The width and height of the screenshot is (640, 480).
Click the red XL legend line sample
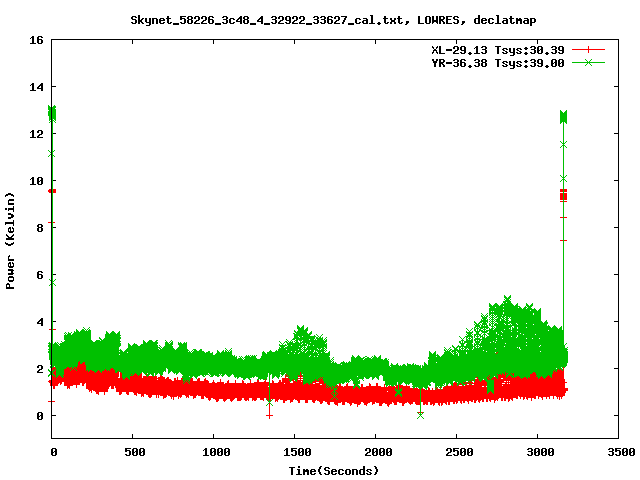pyautogui.click(x=588, y=50)
